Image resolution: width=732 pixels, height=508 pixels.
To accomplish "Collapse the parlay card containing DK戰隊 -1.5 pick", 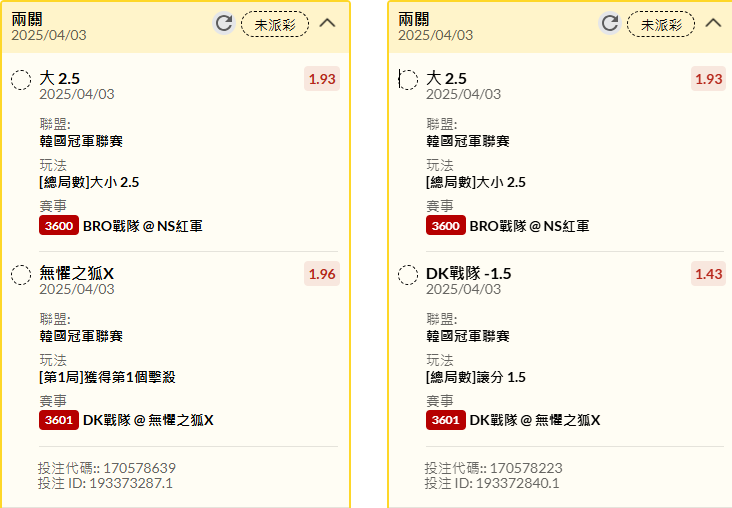I will click(x=713, y=23).
